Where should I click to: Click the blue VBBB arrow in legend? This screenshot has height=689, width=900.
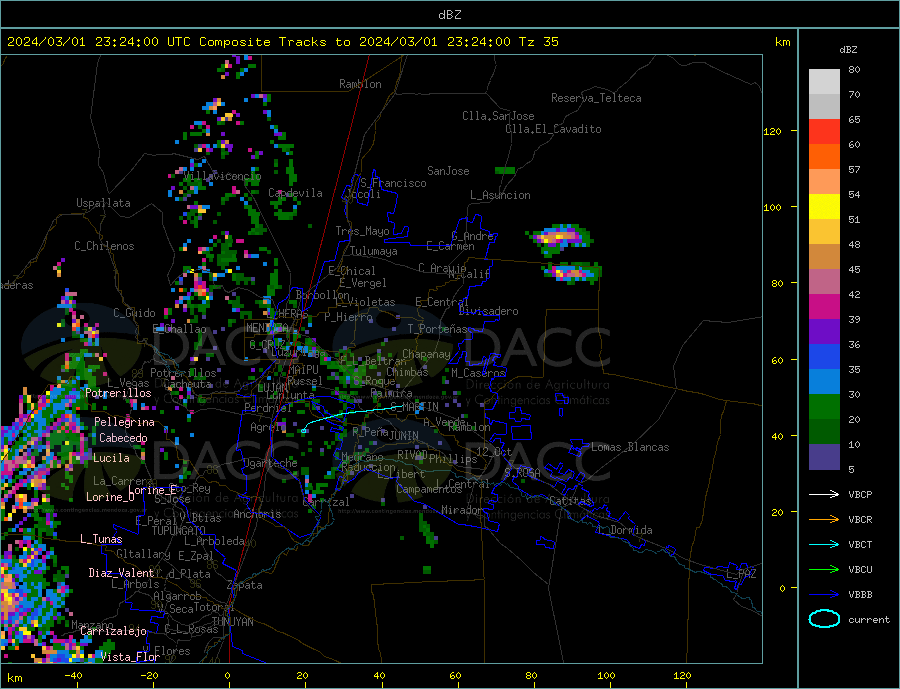pyautogui.click(x=824, y=595)
